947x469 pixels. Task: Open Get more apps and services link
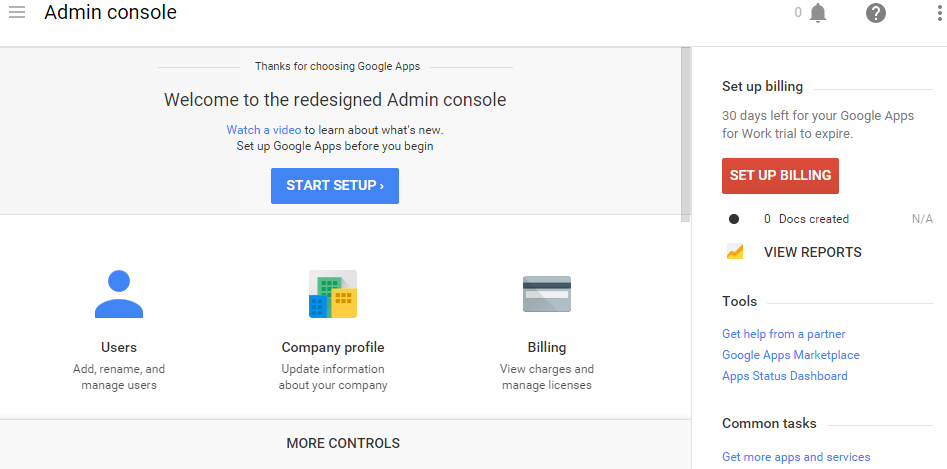(x=796, y=457)
